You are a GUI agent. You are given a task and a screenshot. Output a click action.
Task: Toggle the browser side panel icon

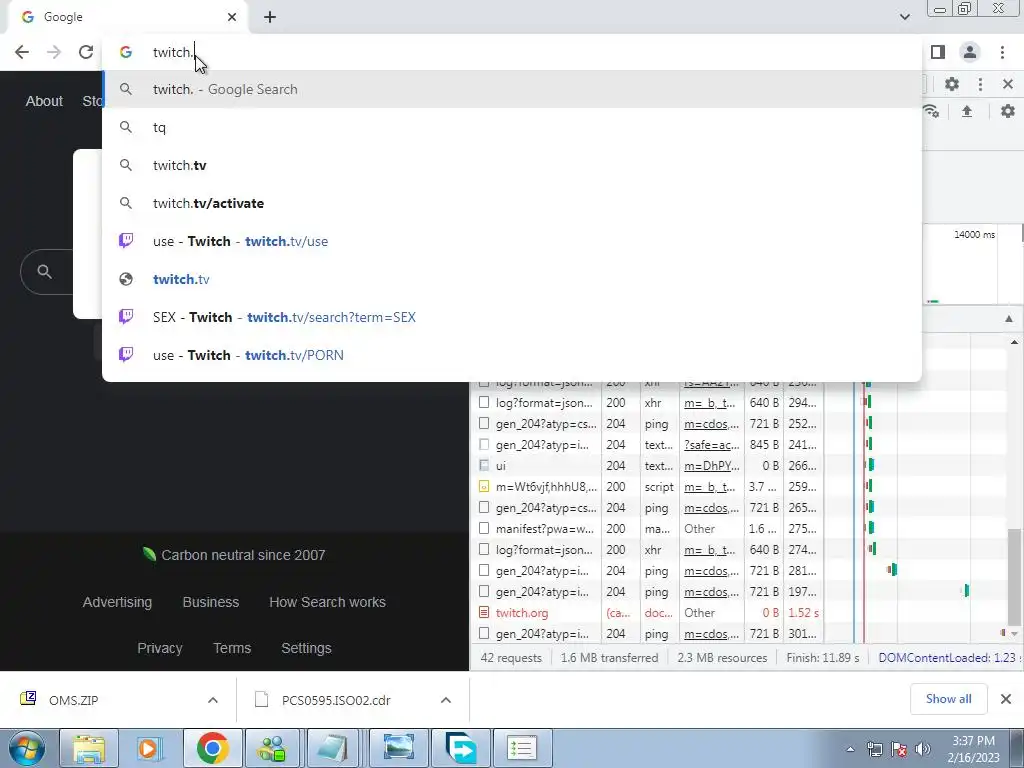click(x=938, y=52)
